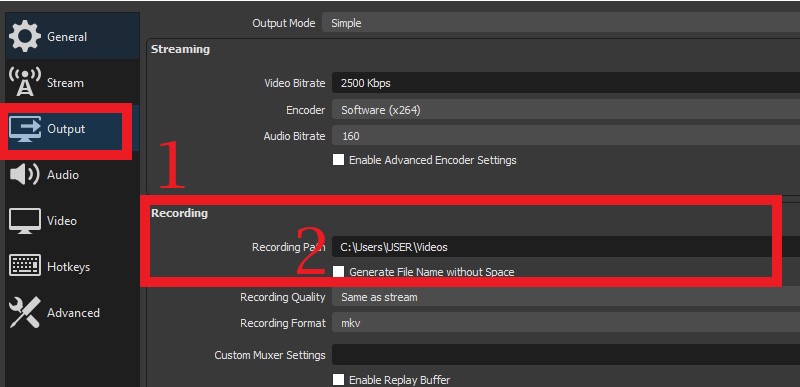Click the Output Mode label
This screenshot has height=387, width=800.
284,23
